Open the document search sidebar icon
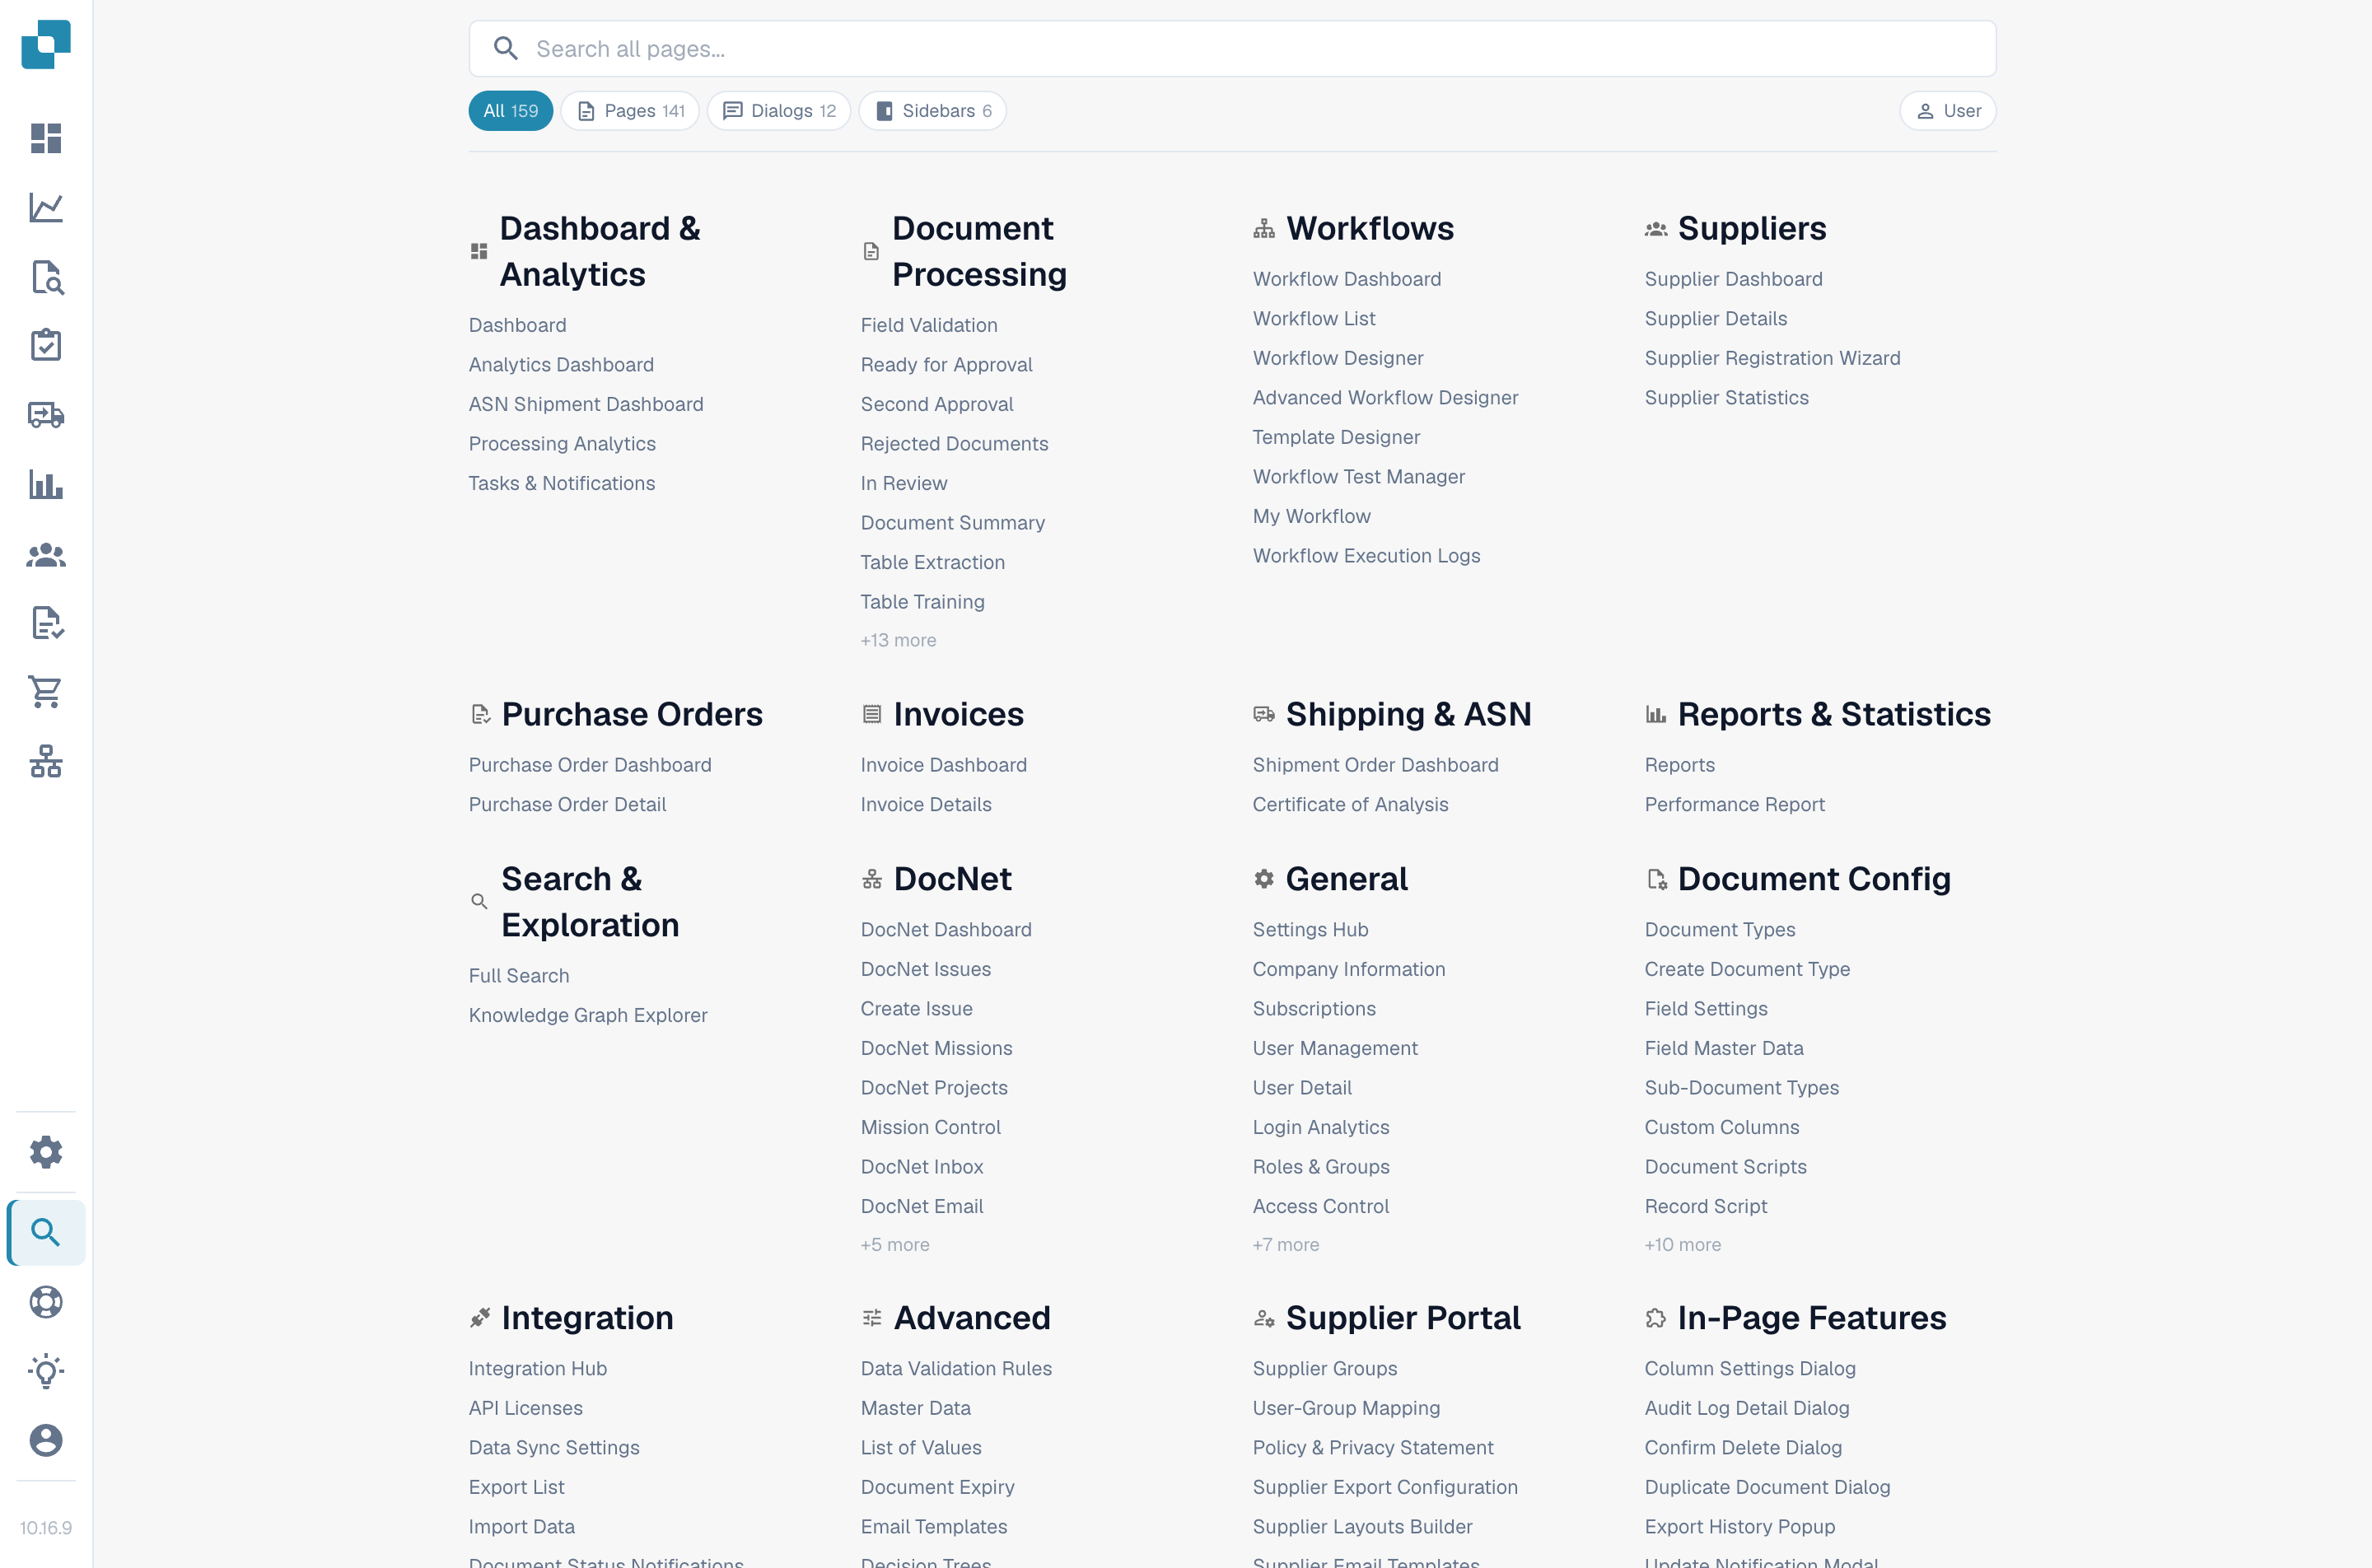This screenshot has width=2372, height=1568. (x=46, y=277)
